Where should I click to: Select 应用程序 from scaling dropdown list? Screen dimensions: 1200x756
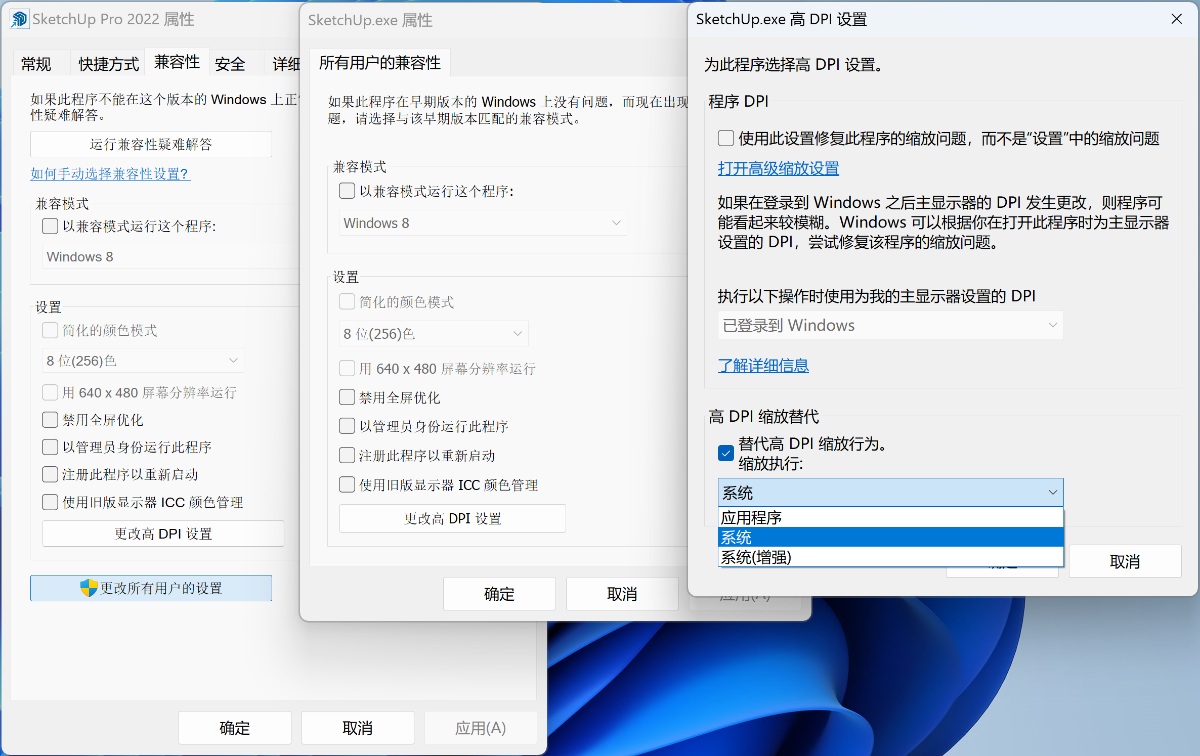pos(890,517)
